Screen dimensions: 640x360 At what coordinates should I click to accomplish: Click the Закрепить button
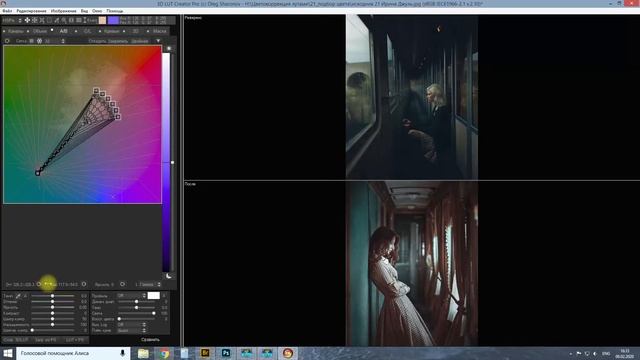[118, 41]
